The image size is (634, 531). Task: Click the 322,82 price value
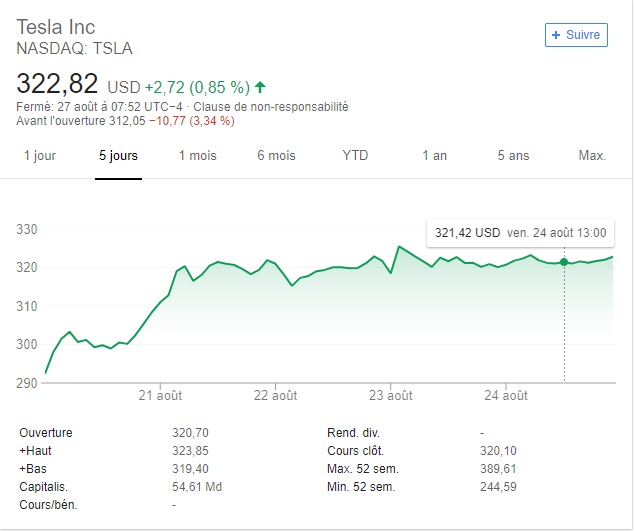(57, 84)
